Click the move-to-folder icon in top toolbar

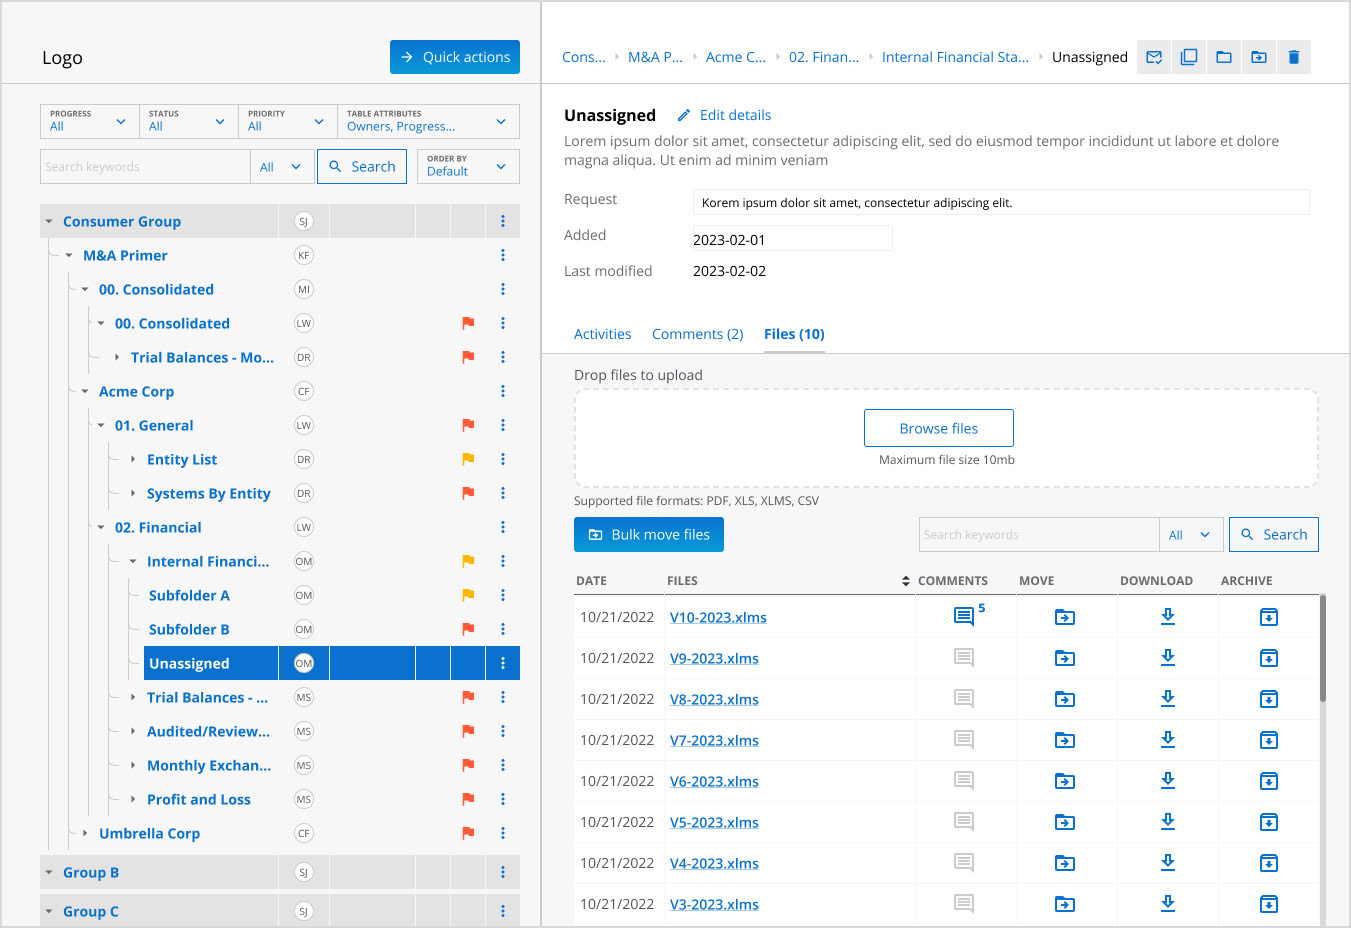click(x=1259, y=57)
